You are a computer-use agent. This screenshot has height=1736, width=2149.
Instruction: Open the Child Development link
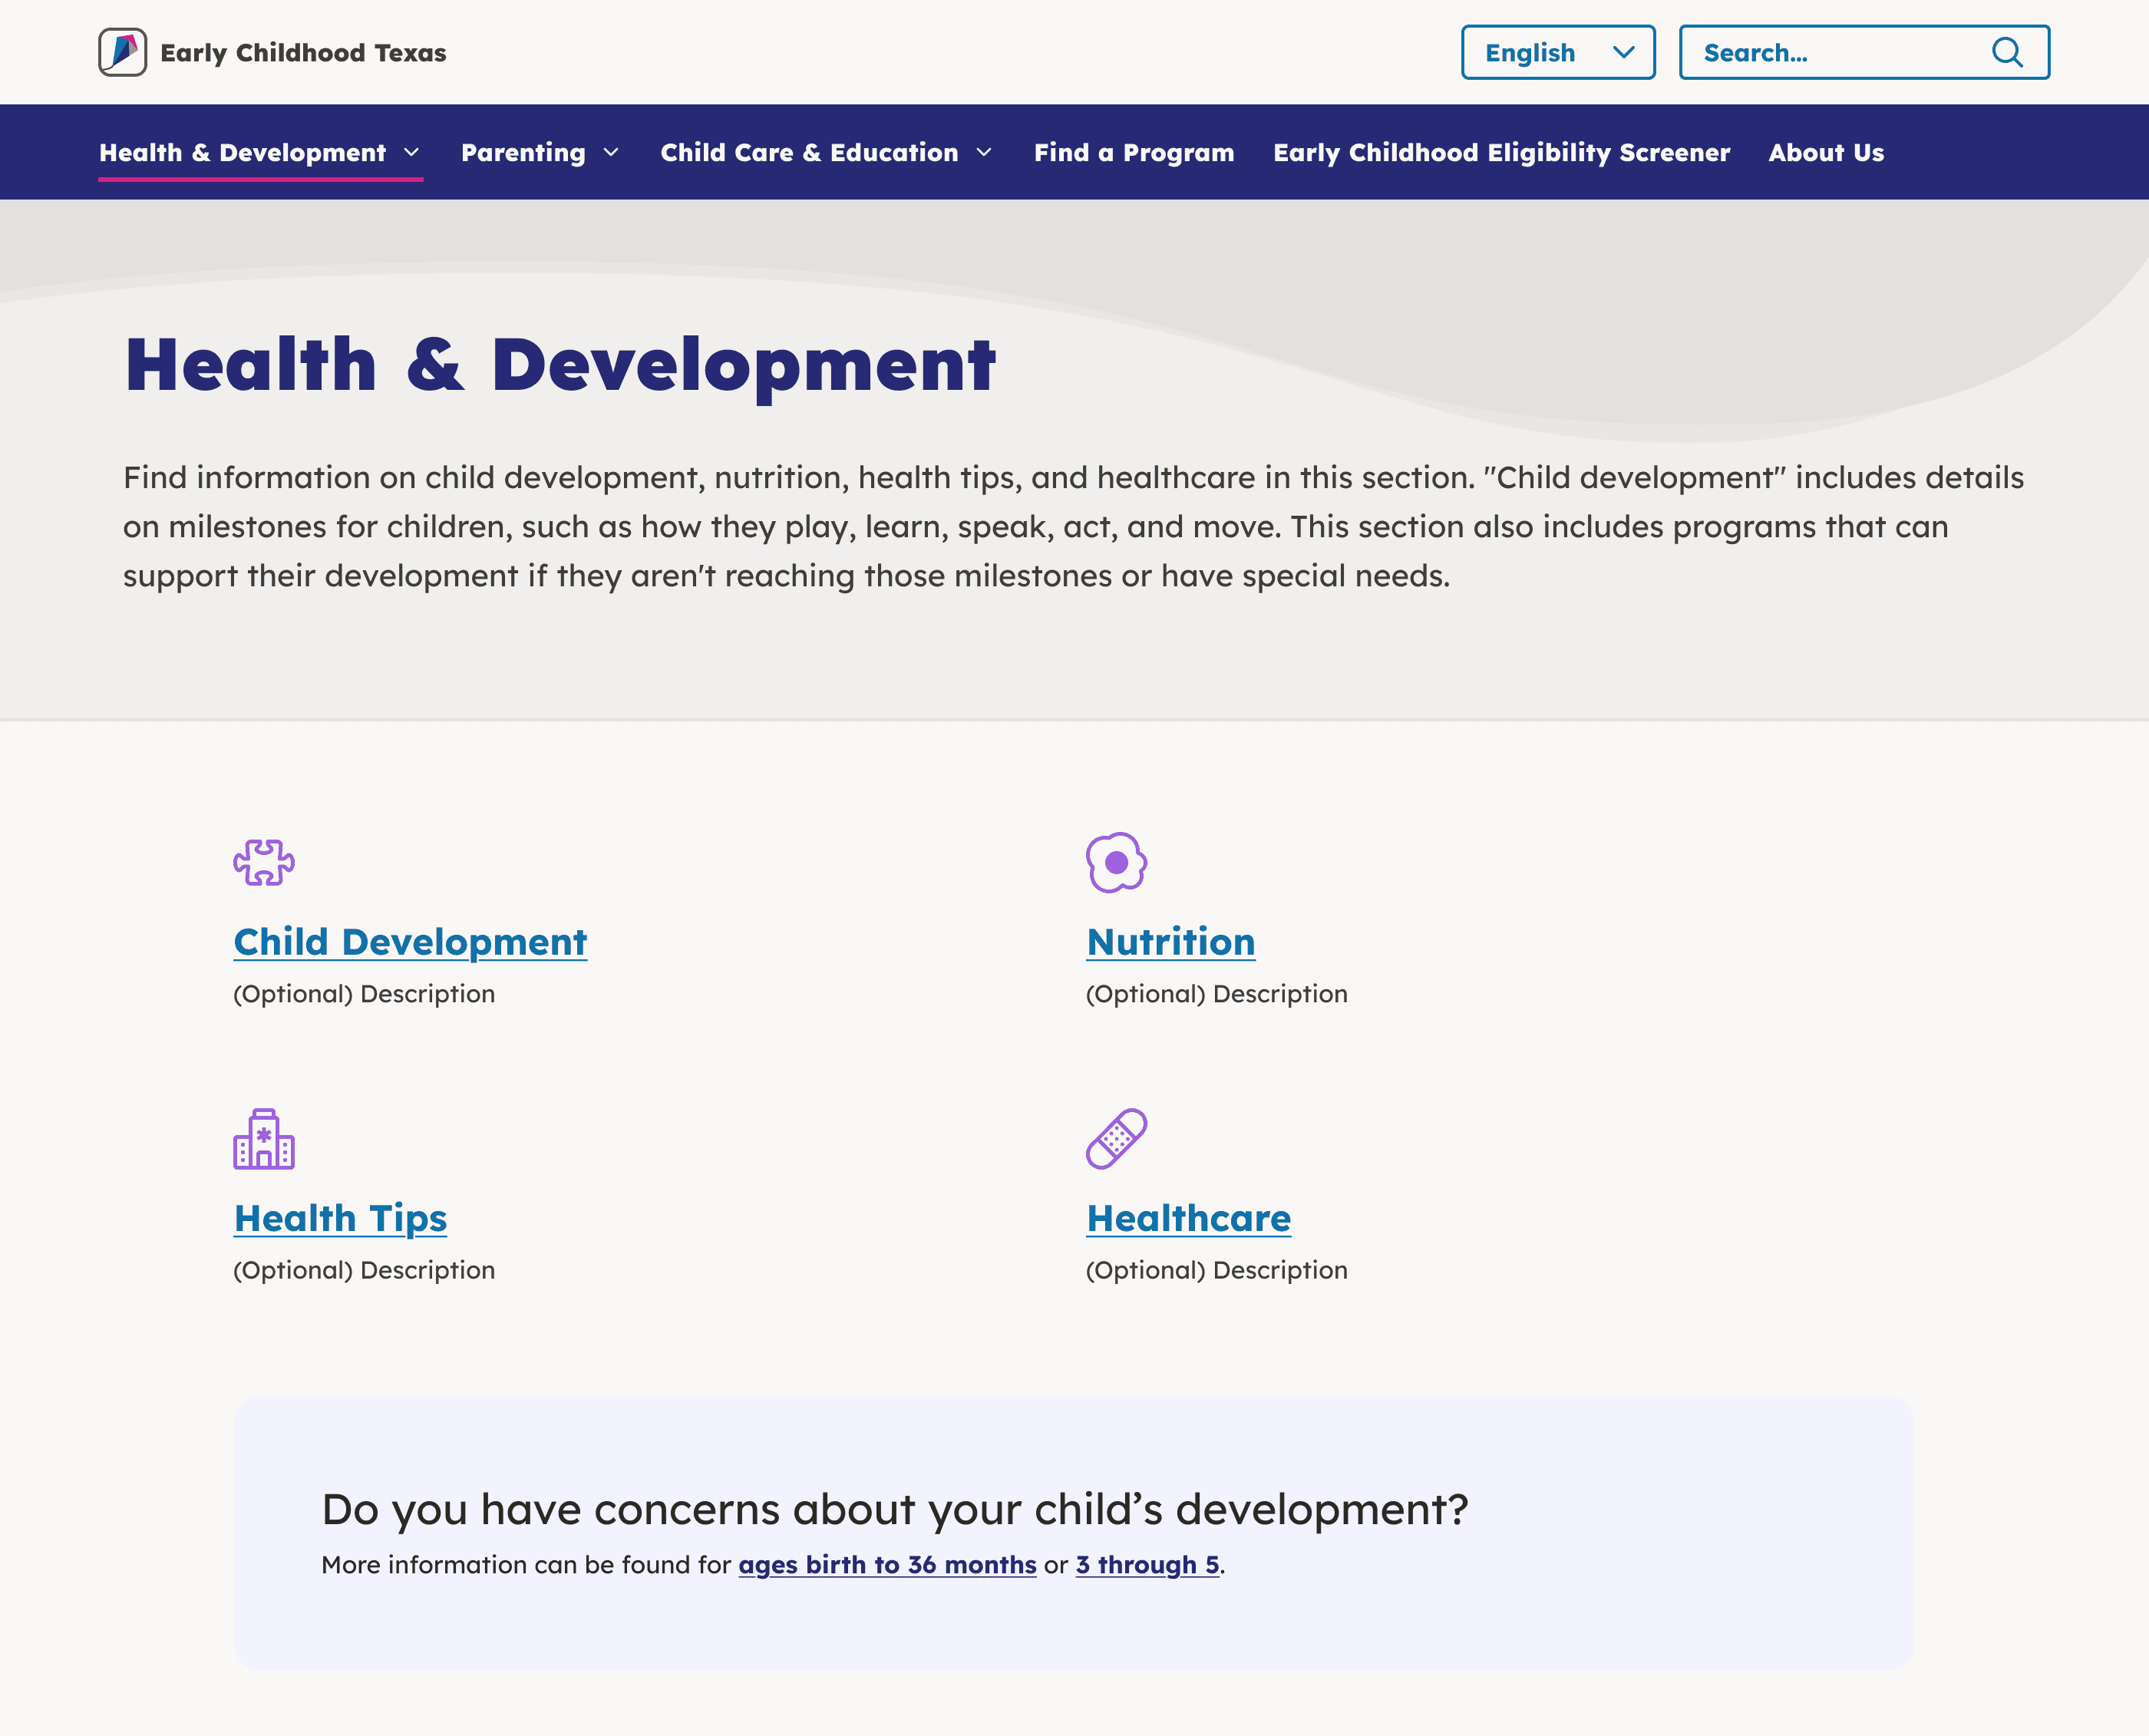410,942
